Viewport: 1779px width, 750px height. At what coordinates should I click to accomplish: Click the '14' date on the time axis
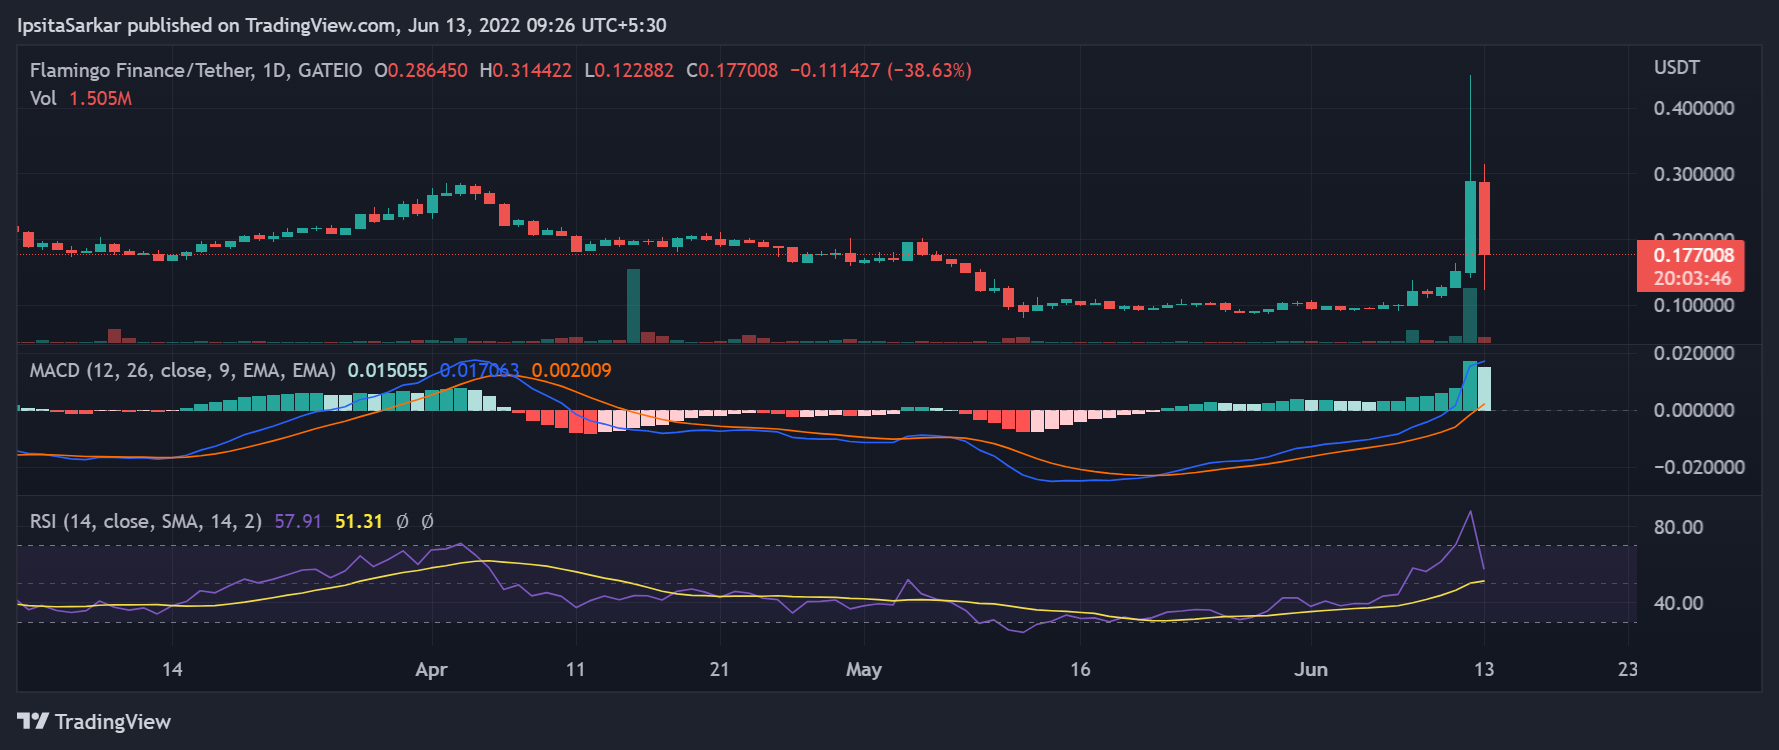point(172,670)
